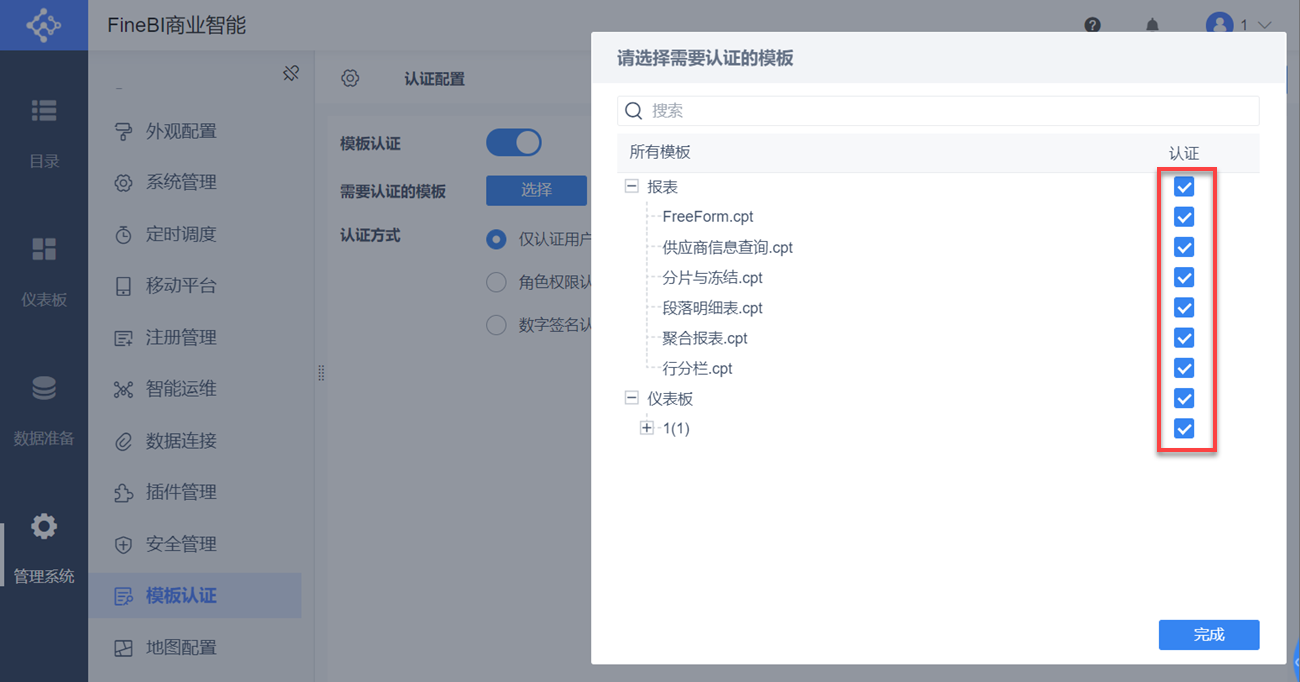This screenshot has height=682, width=1300.
Task: Uncheck the FreeForm.cpt checkbox
Action: coord(1183,217)
